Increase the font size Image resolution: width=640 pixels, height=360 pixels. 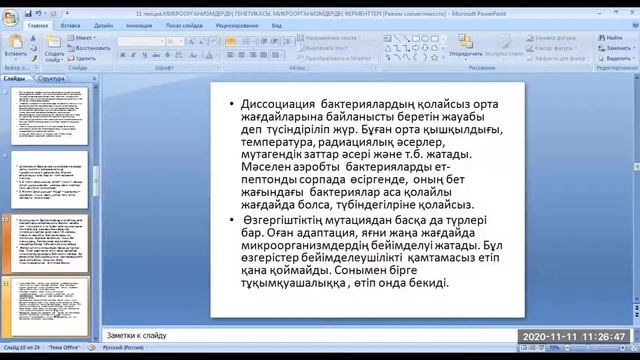191,42
